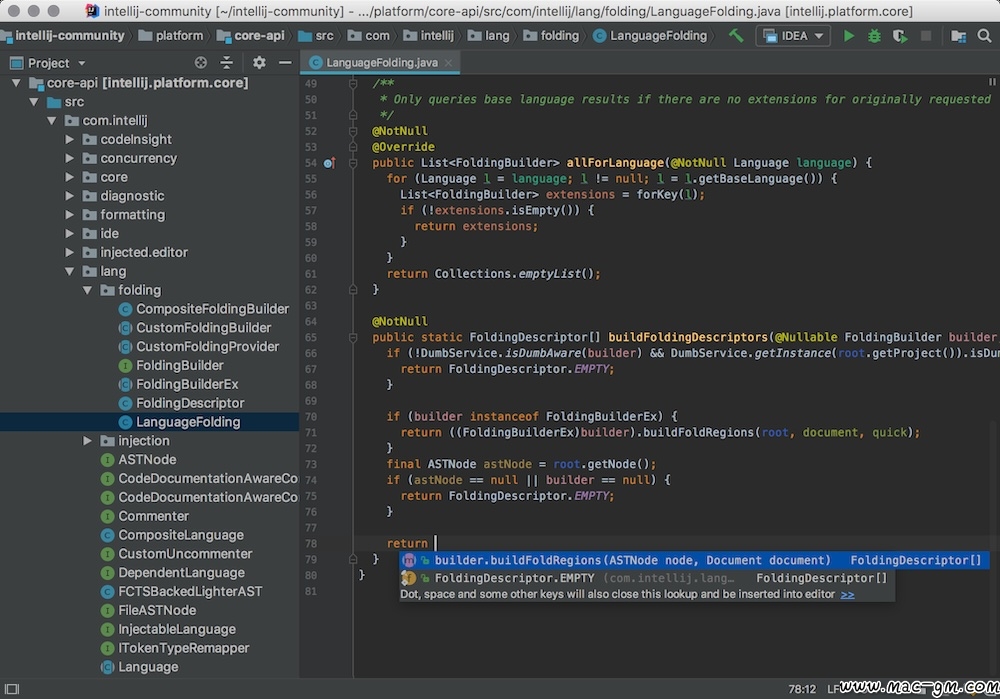Run the IDEA configuration with the play icon
Image resolution: width=1000 pixels, height=699 pixels.
point(849,36)
